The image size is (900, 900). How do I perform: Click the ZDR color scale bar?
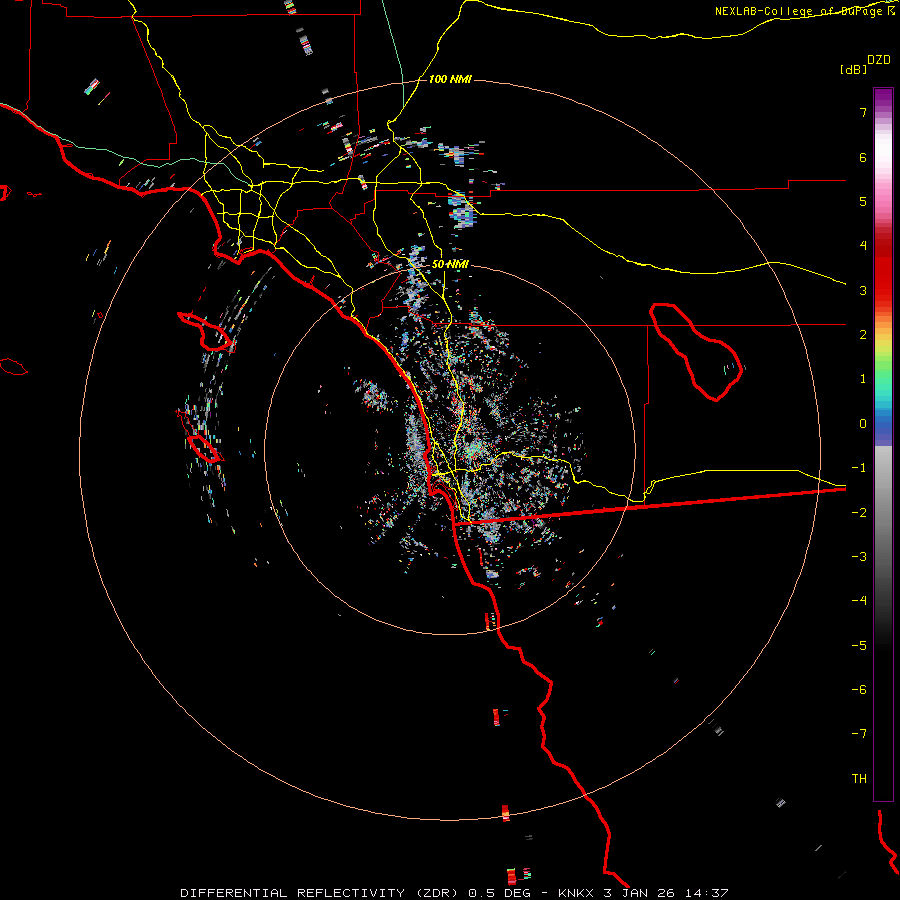click(x=883, y=444)
